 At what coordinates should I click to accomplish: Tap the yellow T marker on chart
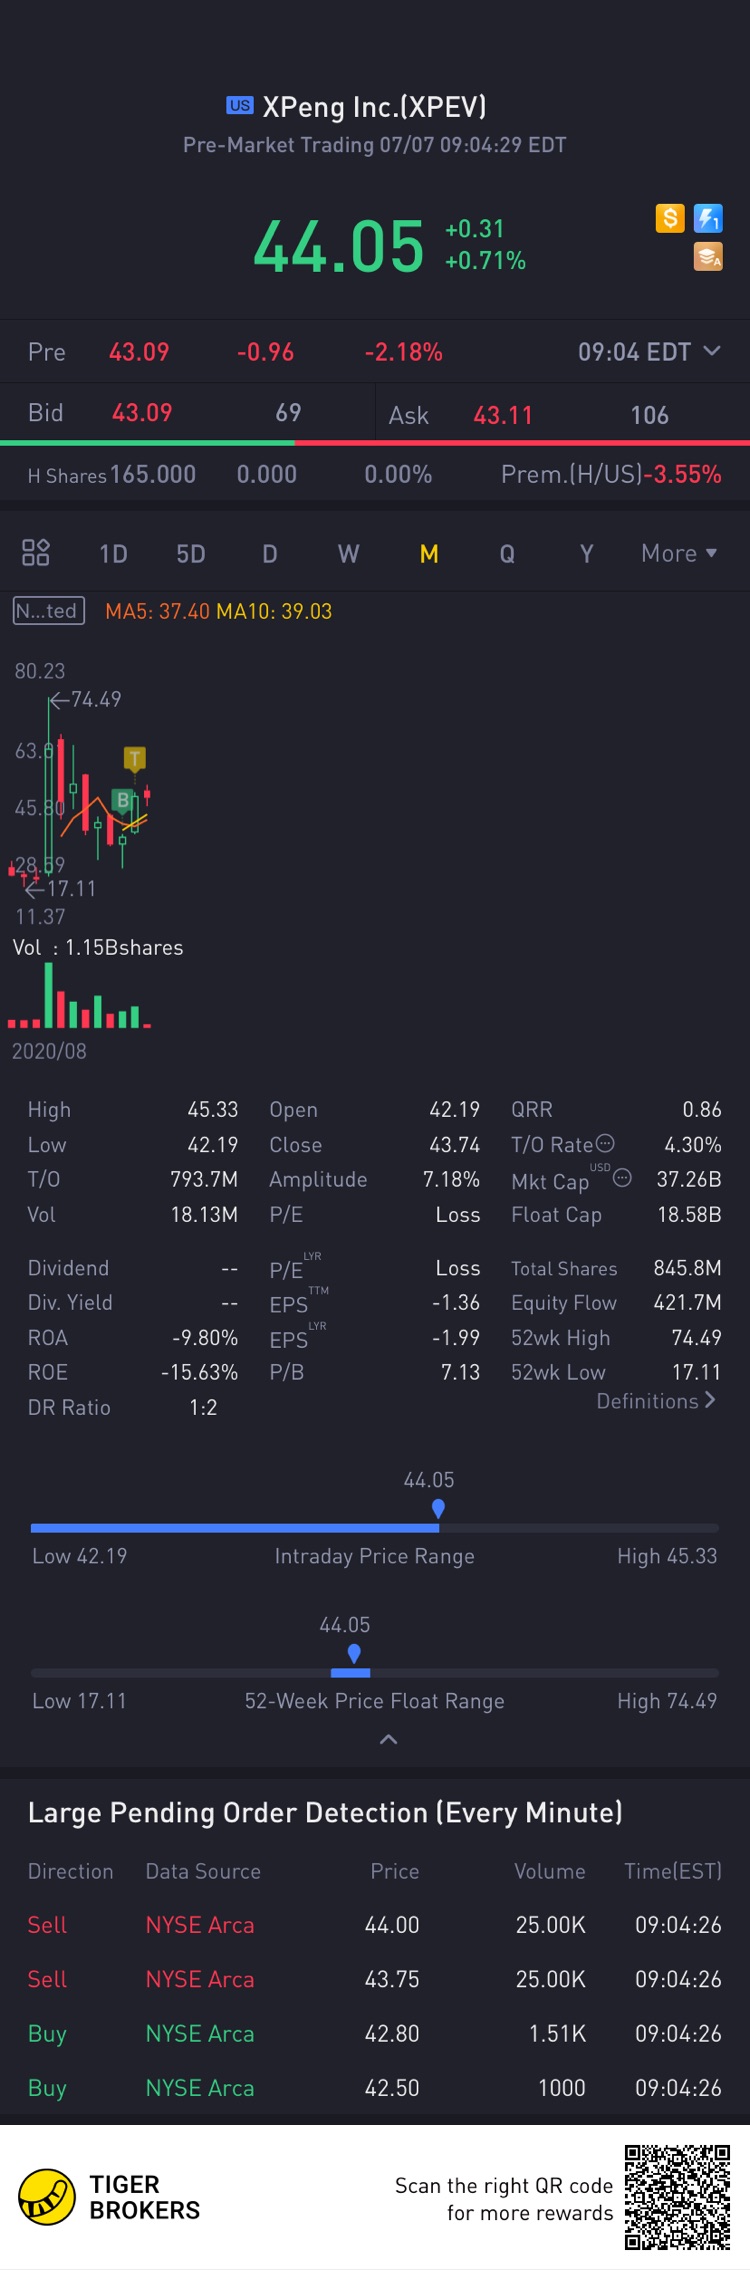(x=134, y=759)
